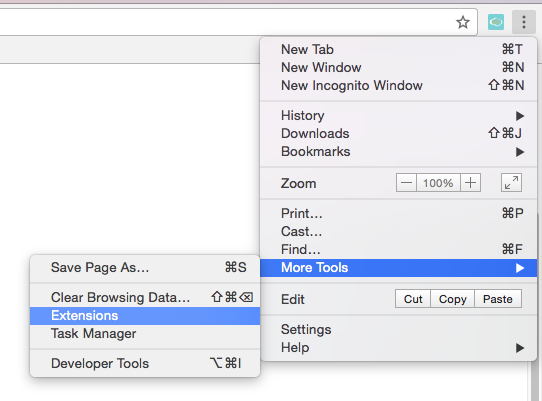This screenshot has width=542, height=401.
Task: Click the Copy button
Action: [452, 299]
